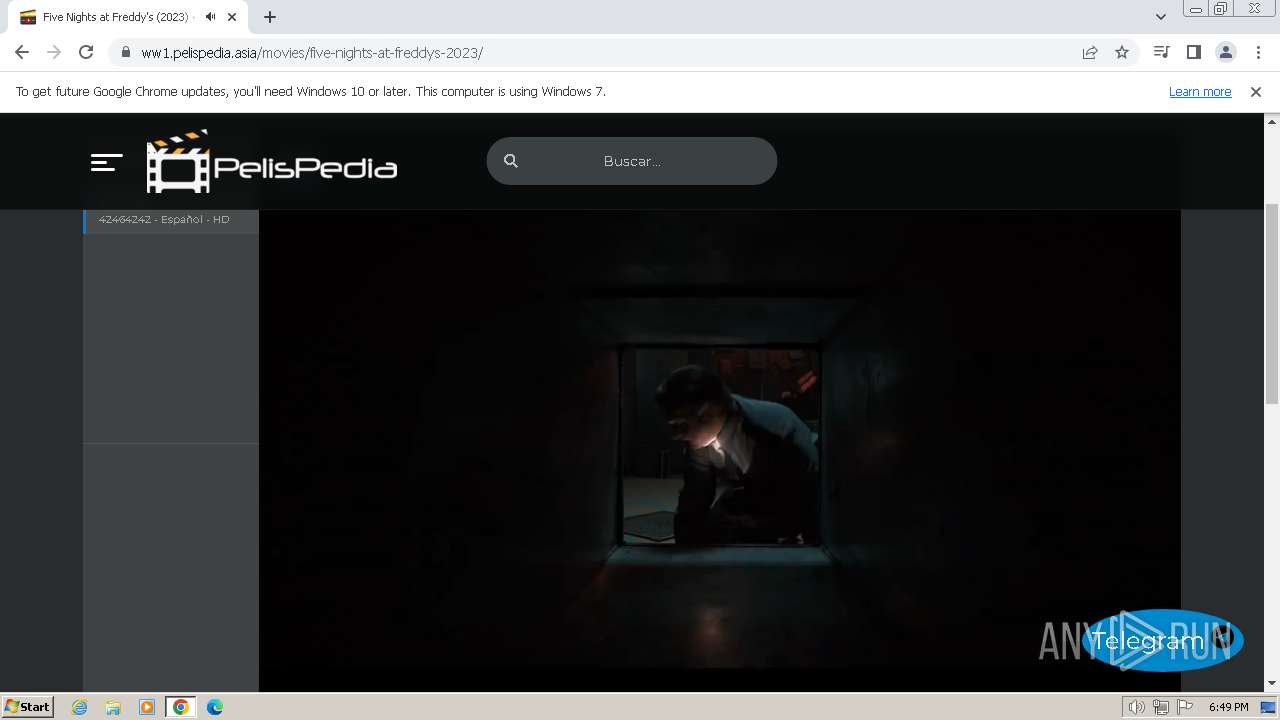This screenshot has width=1280, height=720.
Task: Click the search magnifier icon
Action: (511, 161)
